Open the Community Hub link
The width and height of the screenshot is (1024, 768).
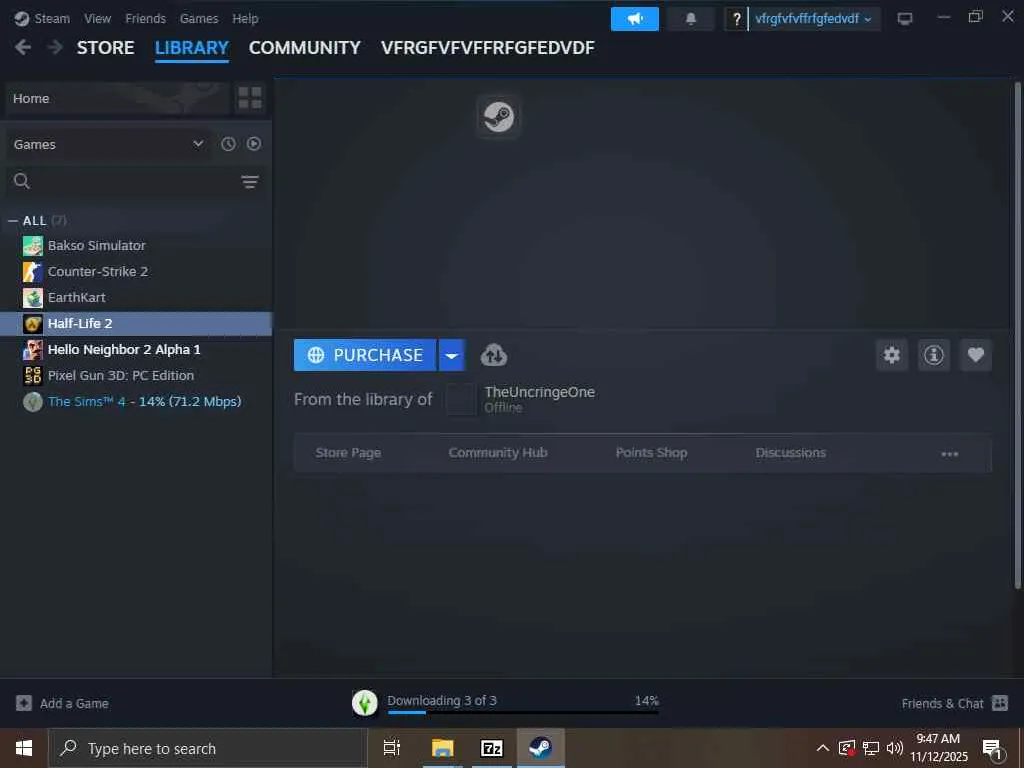[x=498, y=453]
